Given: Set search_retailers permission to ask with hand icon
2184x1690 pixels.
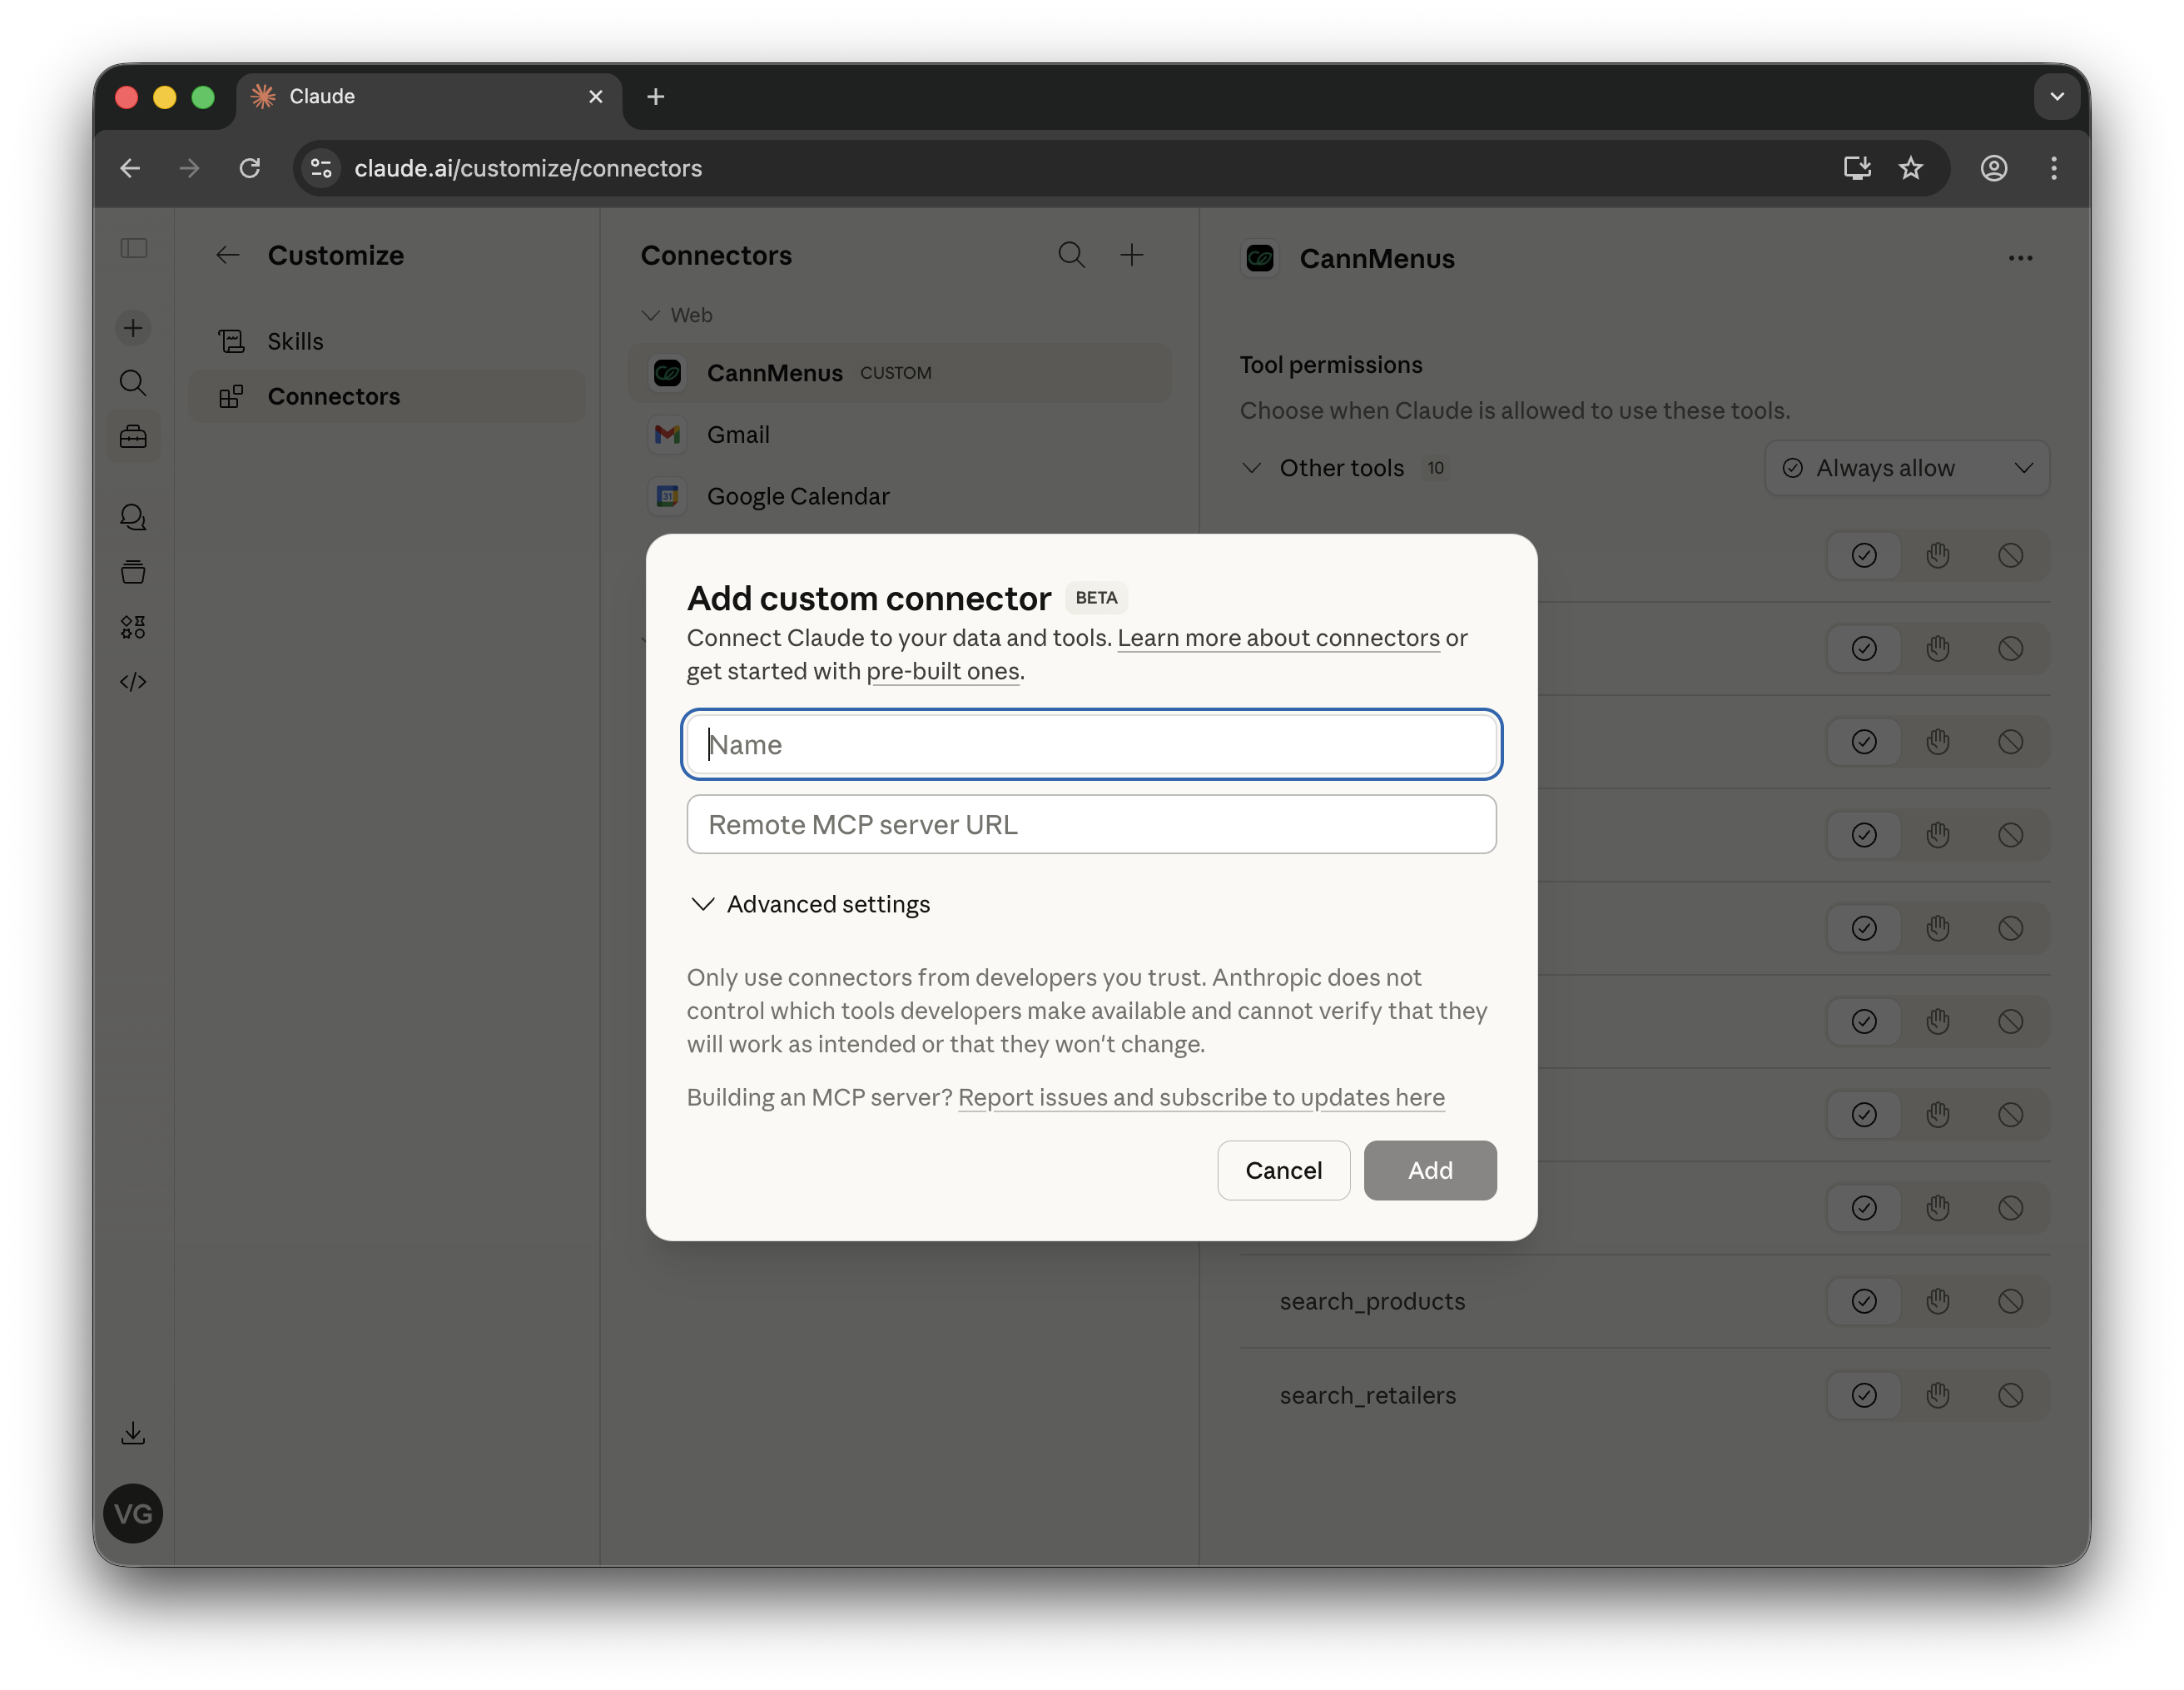Looking at the screenshot, I should click(x=1937, y=1394).
